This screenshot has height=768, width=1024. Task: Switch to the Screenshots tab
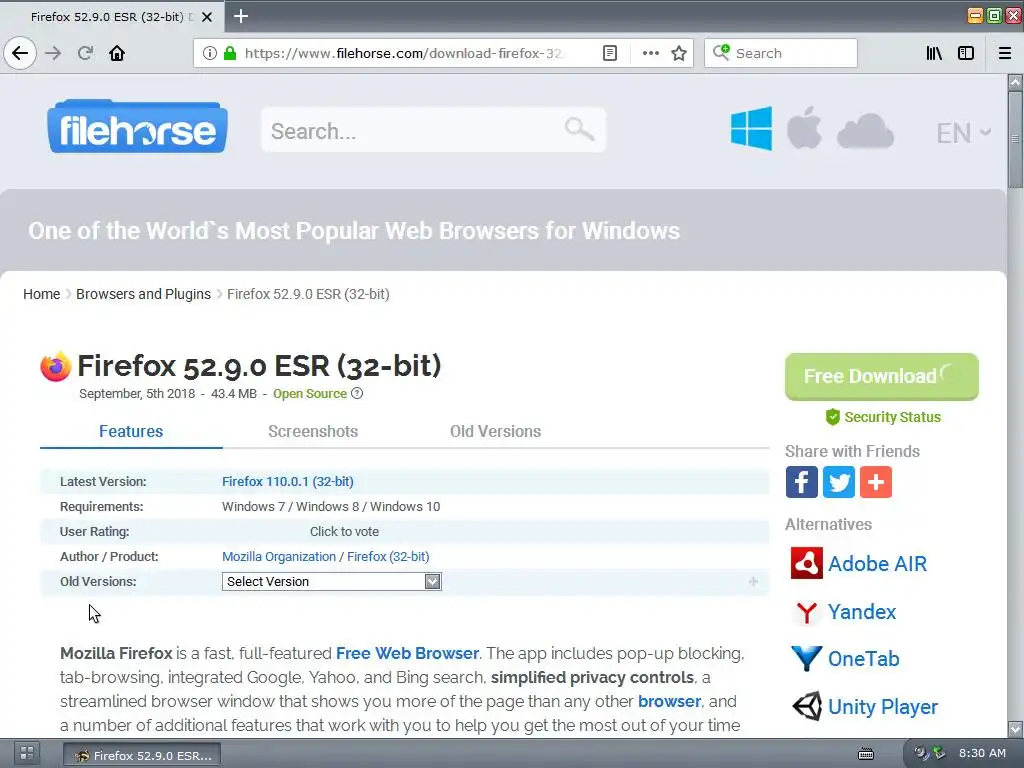click(313, 431)
